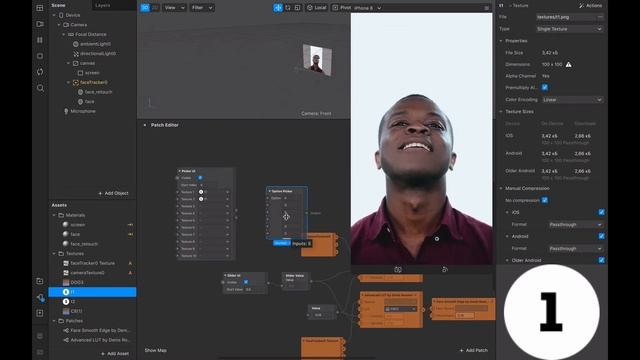Image resolution: width=640 pixels, height=360 pixels.
Task: Click the simulator hamburger menu icon
Action: (487, 8)
